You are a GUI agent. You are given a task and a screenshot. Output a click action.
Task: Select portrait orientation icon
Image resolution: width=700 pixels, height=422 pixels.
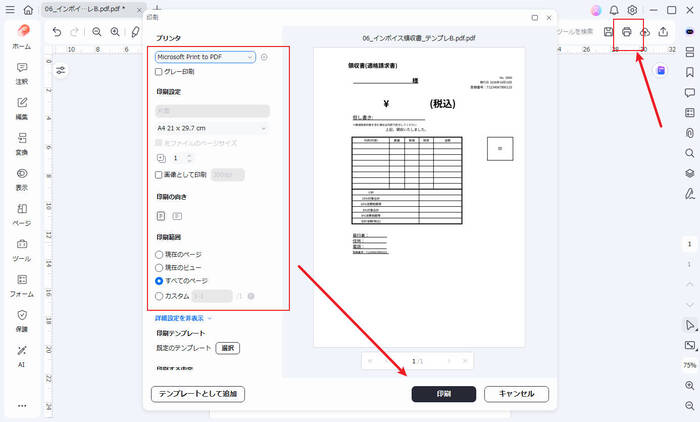point(161,216)
